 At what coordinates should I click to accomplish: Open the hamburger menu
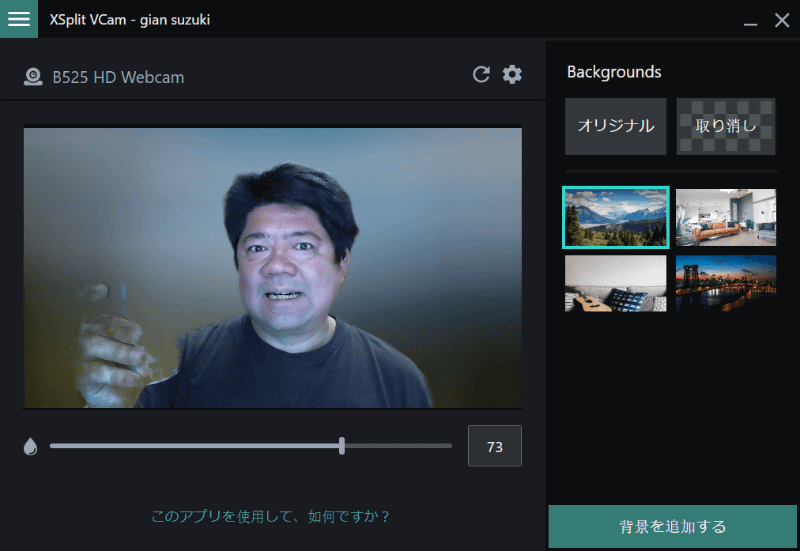click(19, 19)
